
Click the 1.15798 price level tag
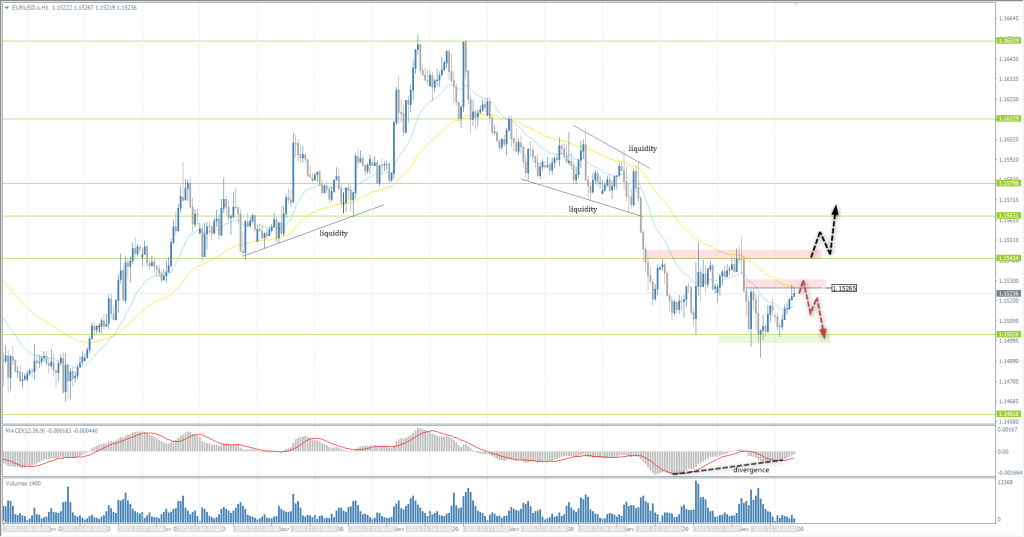1007,183
